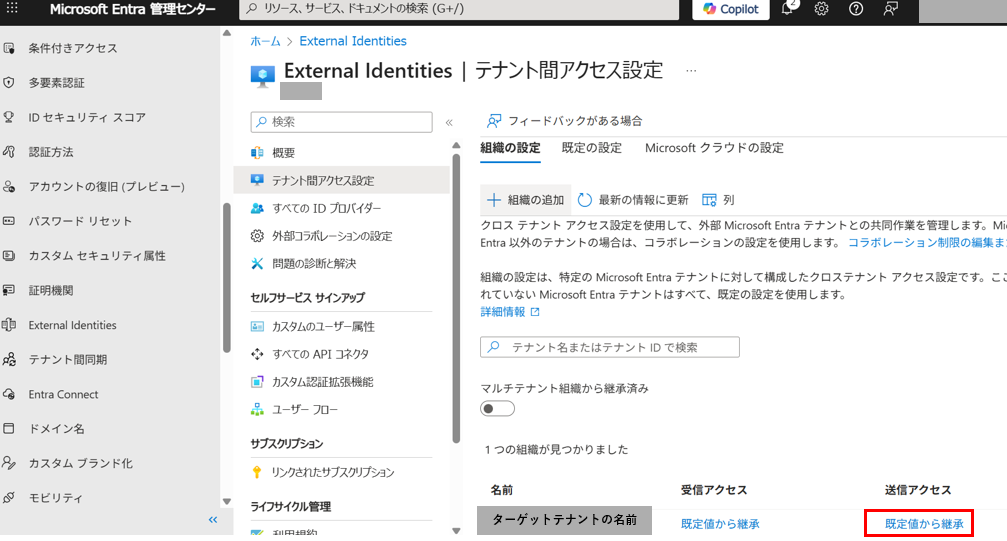Go to ホーム breadcrumb
This screenshot has width=1007, height=541.
pyautogui.click(x=265, y=41)
